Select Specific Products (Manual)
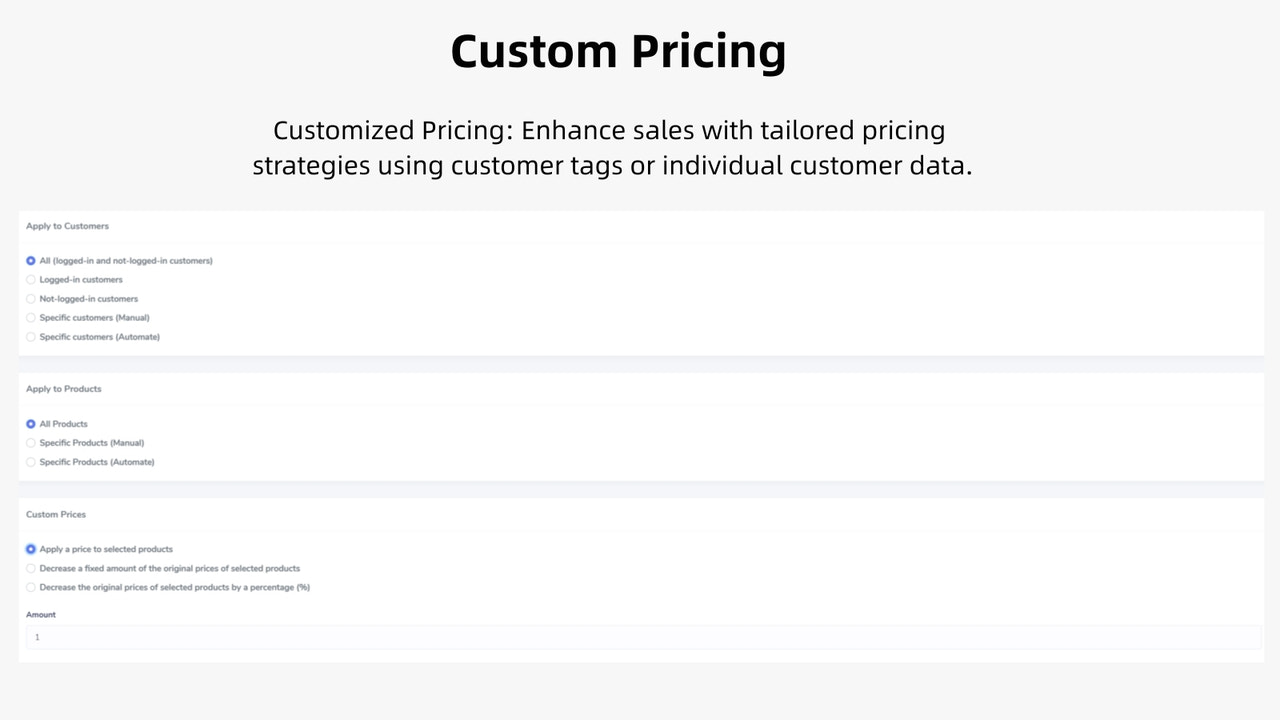Screen dimensions: 1280x720 pyautogui.click(x=91, y=442)
